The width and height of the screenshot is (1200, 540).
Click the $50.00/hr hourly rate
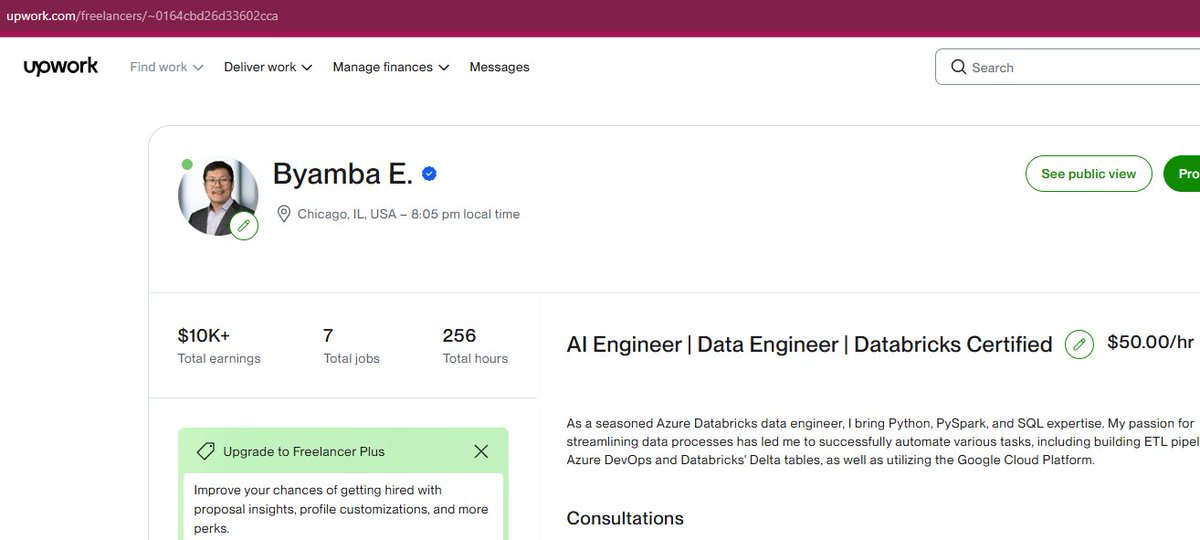1150,343
